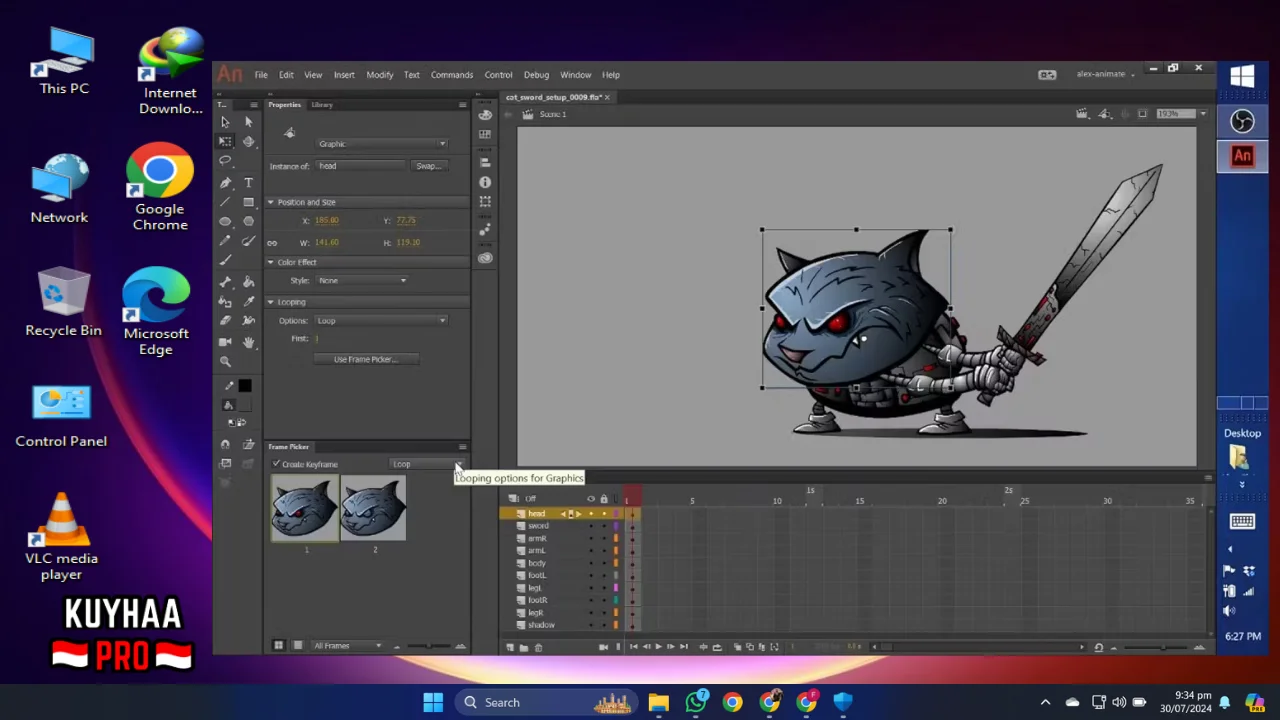Click the New Layer icon in timeline

510,647
